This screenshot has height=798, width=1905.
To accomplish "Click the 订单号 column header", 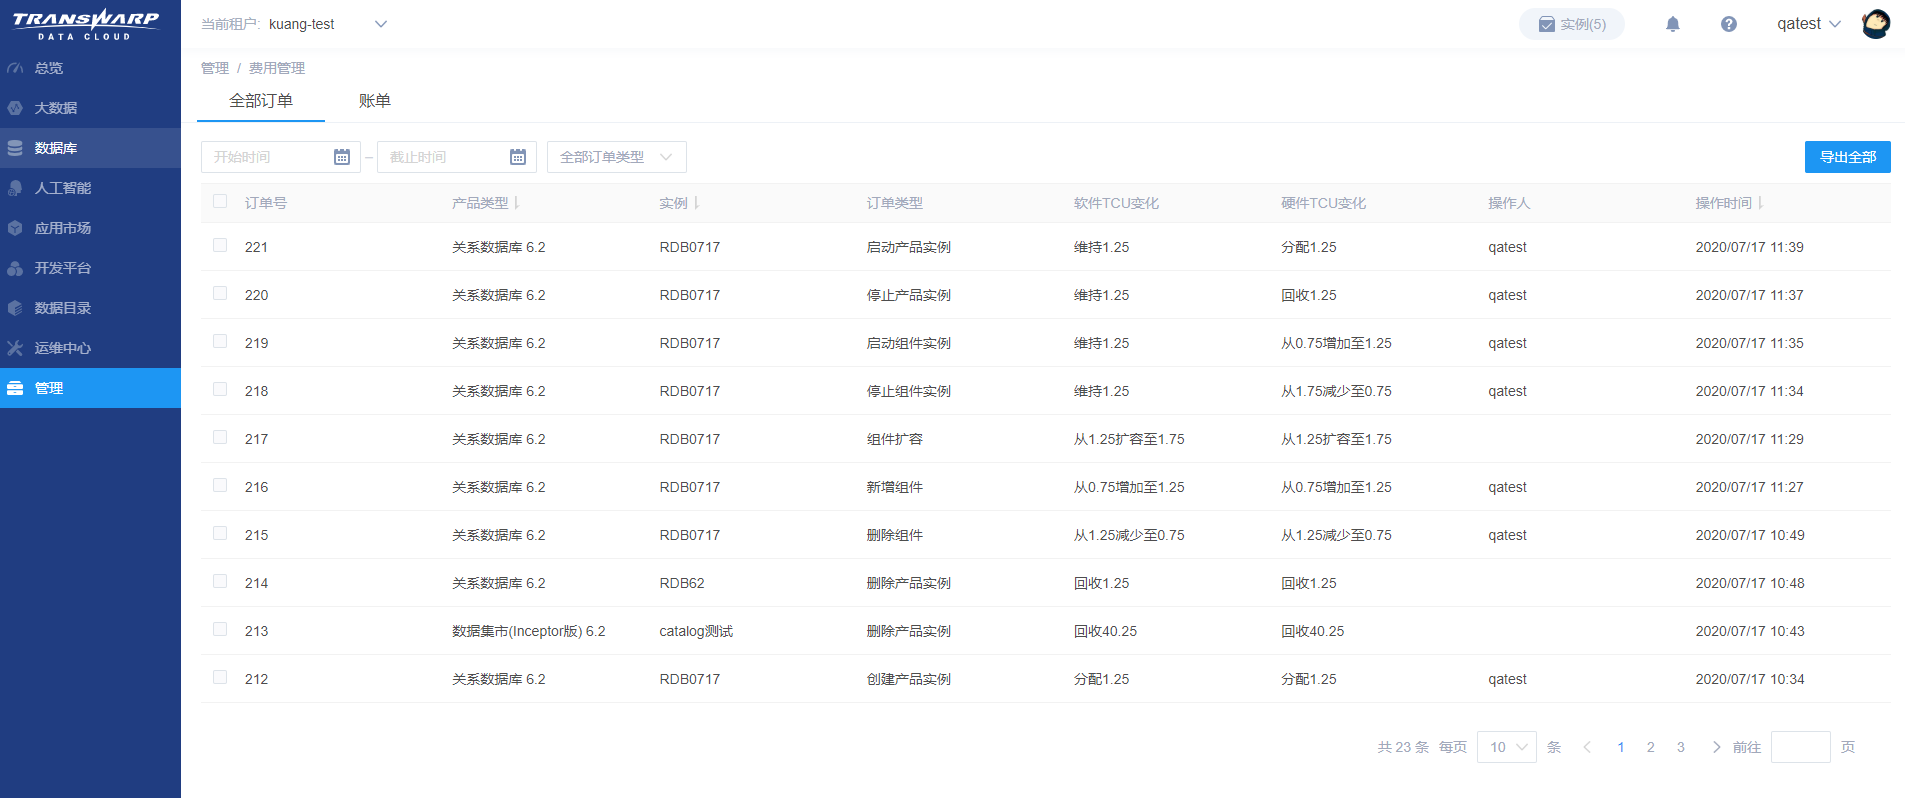I will (266, 203).
